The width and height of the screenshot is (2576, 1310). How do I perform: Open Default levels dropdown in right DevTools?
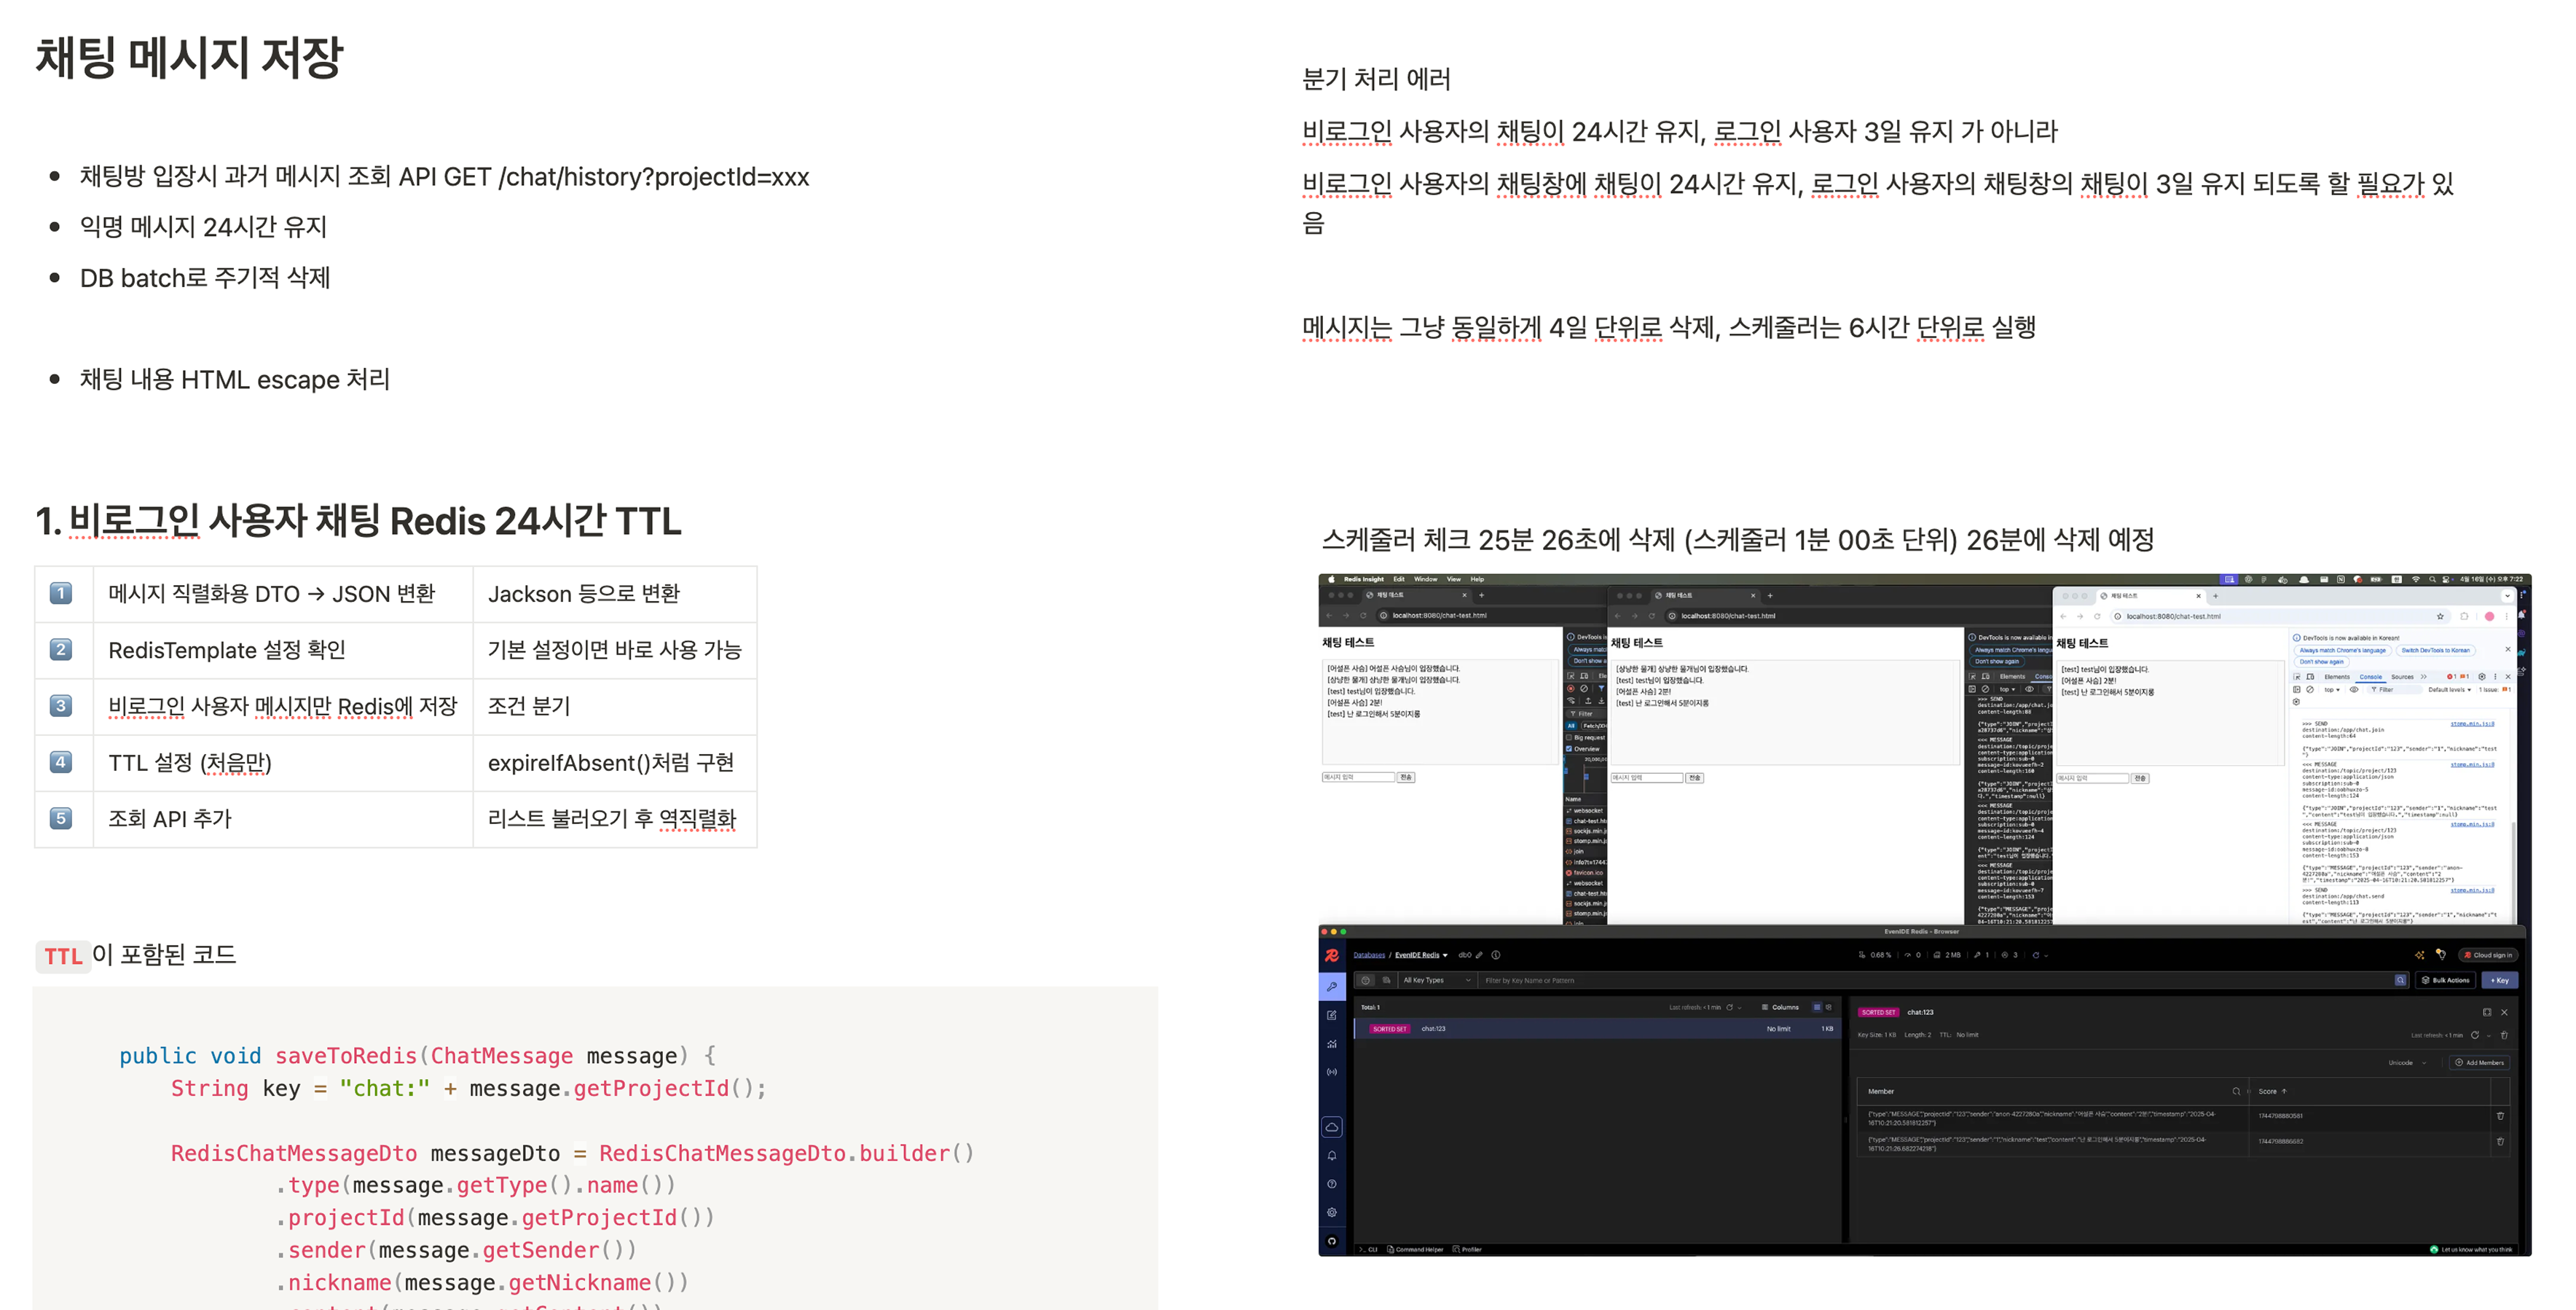2449,689
